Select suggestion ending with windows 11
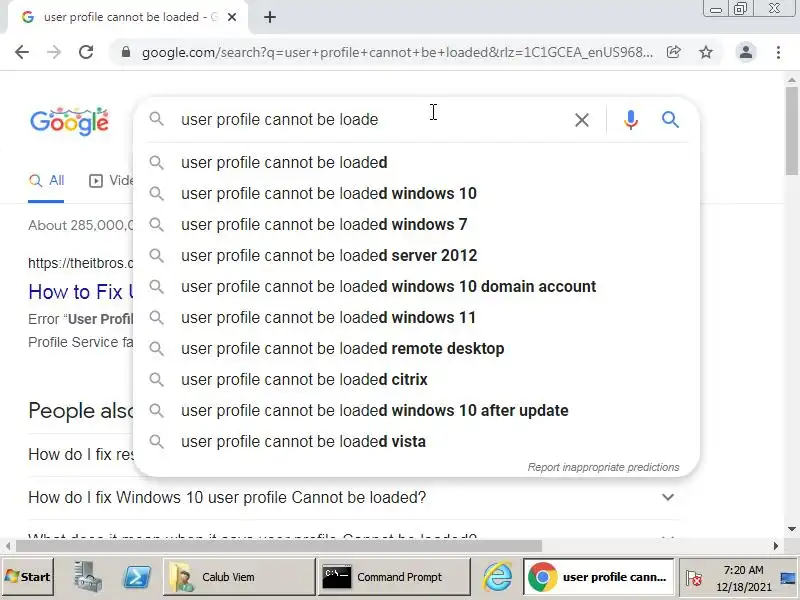The height and width of the screenshot is (600, 800). 328,317
